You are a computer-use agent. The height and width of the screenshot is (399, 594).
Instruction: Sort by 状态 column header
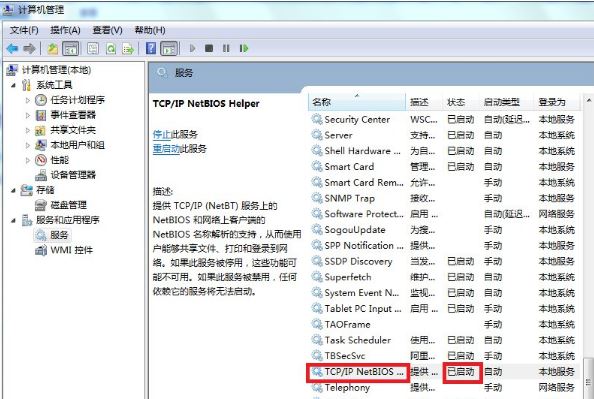pyautogui.click(x=461, y=102)
